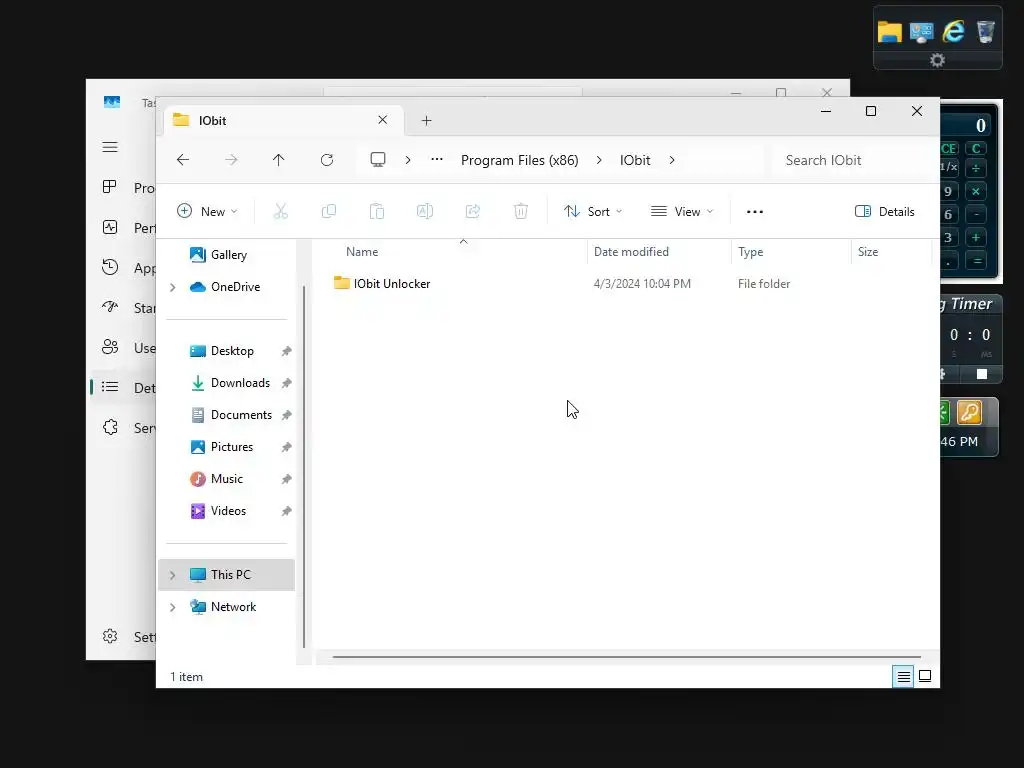Show hidden breadcrumb path with ellipsis
The height and width of the screenshot is (768, 1024).
(x=437, y=159)
